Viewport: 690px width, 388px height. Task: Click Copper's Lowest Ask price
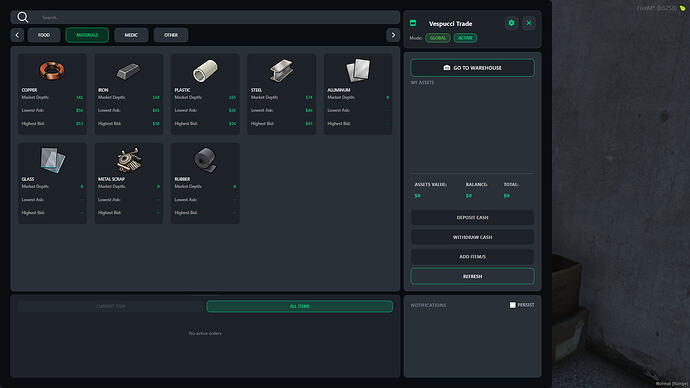click(80, 110)
